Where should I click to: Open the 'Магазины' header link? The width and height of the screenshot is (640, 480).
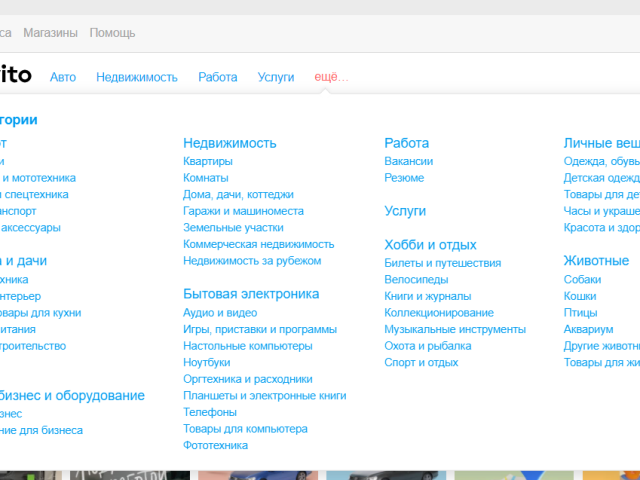(x=50, y=33)
